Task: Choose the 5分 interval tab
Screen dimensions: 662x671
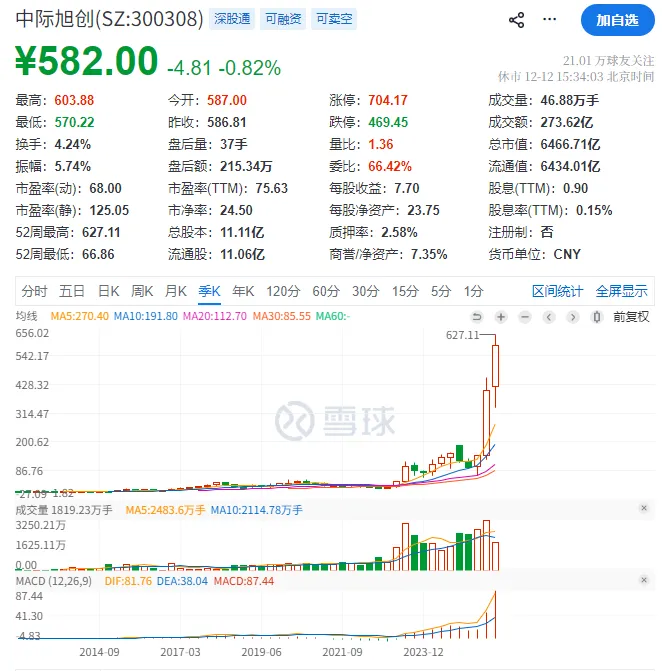Action: coord(441,291)
